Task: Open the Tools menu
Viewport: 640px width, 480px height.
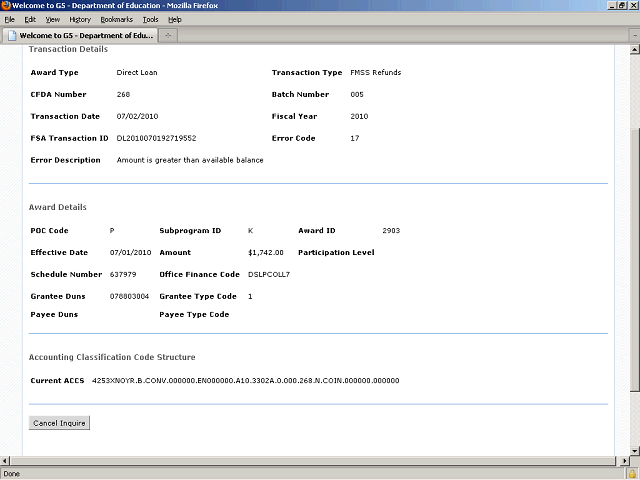Action: pyautogui.click(x=150, y=19)
